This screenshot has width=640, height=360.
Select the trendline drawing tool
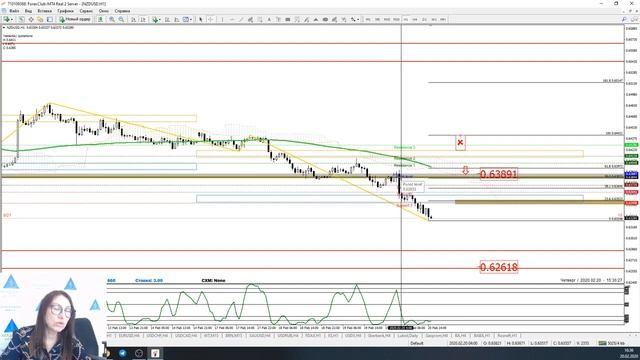(x=241, y=19)
